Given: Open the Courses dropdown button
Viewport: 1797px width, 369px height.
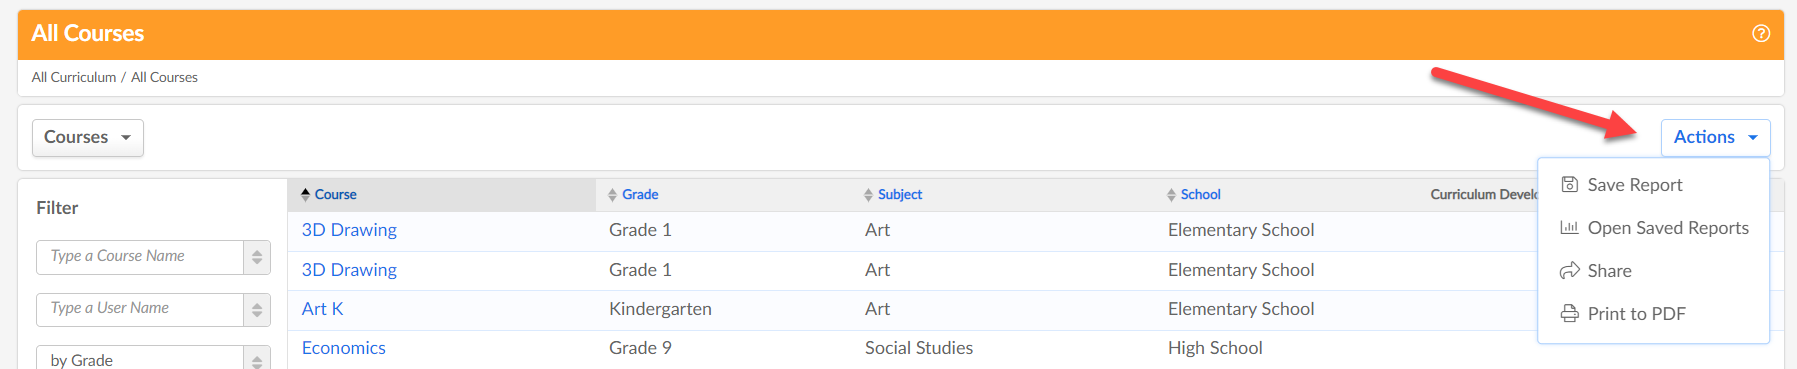Looking at the screenshot, I should [88, 138].
